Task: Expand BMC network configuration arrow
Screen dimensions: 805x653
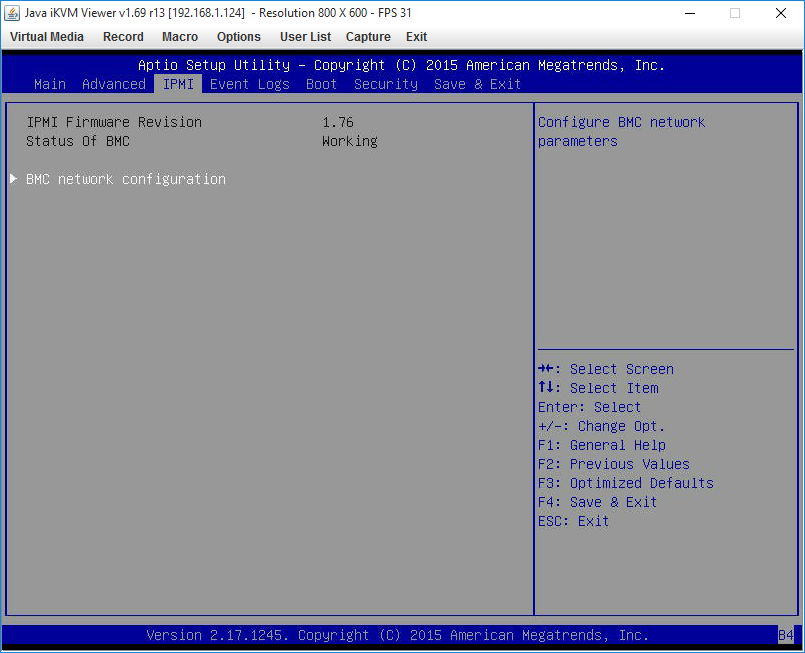Action: coord(13,179)
